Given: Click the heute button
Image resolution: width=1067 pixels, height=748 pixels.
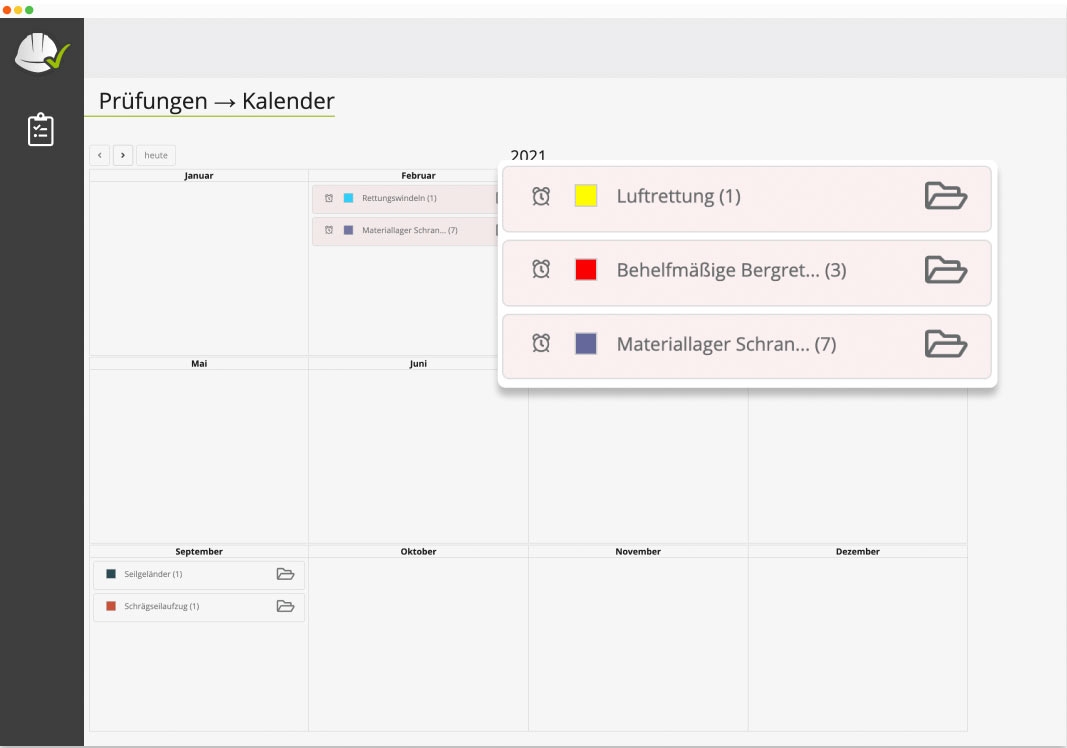Looking at the screenshot, I should coord(156,155).
